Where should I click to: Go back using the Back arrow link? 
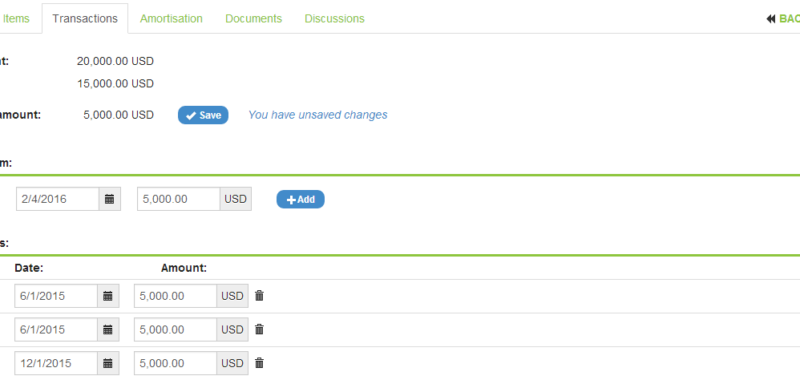tap(783, 19)
